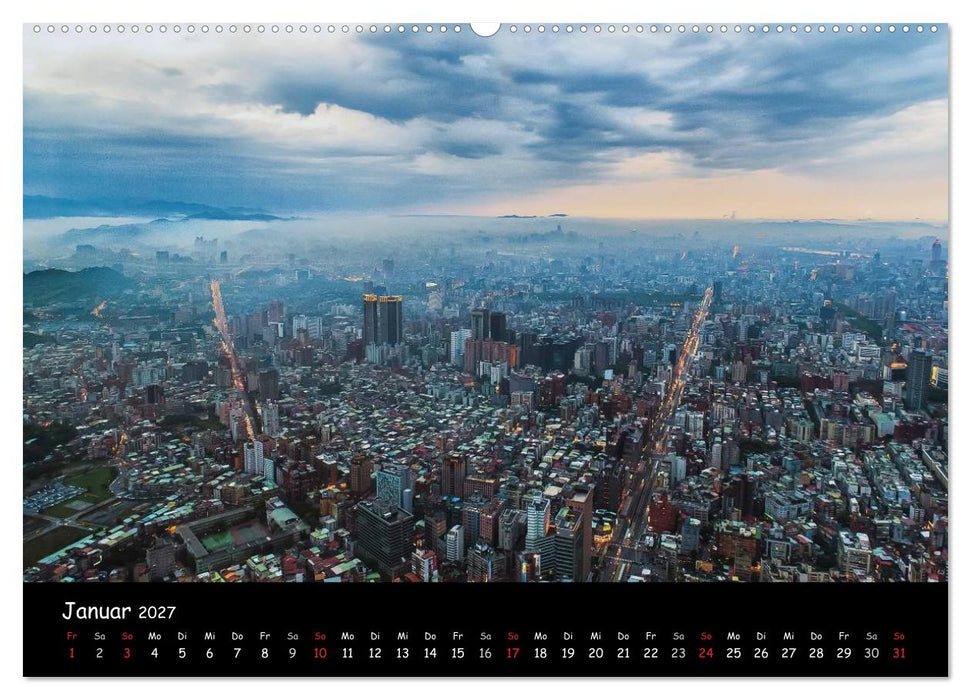Select date 12
Screen dimensions: 971x700
[x=375, y=653]
